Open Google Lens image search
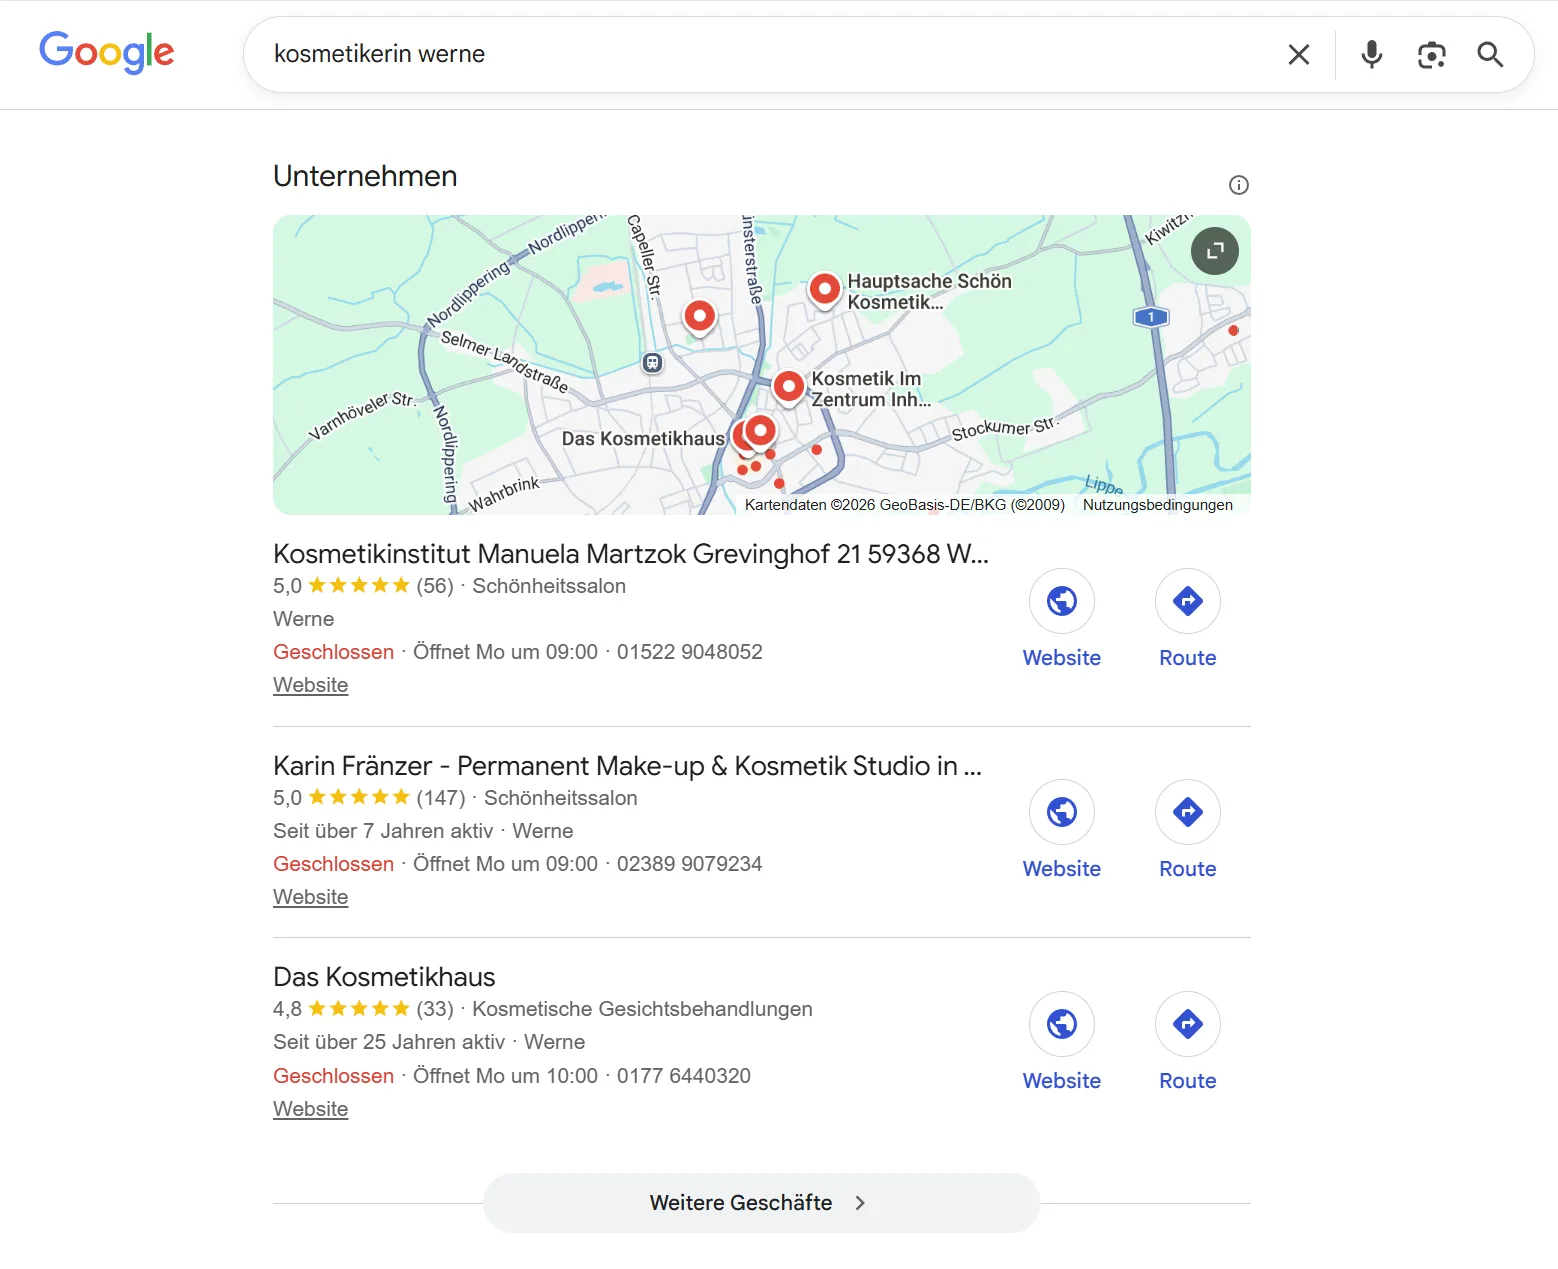Image resolution: width=1558 pixels, height=1269 pixels. (x=1431, y=54)
